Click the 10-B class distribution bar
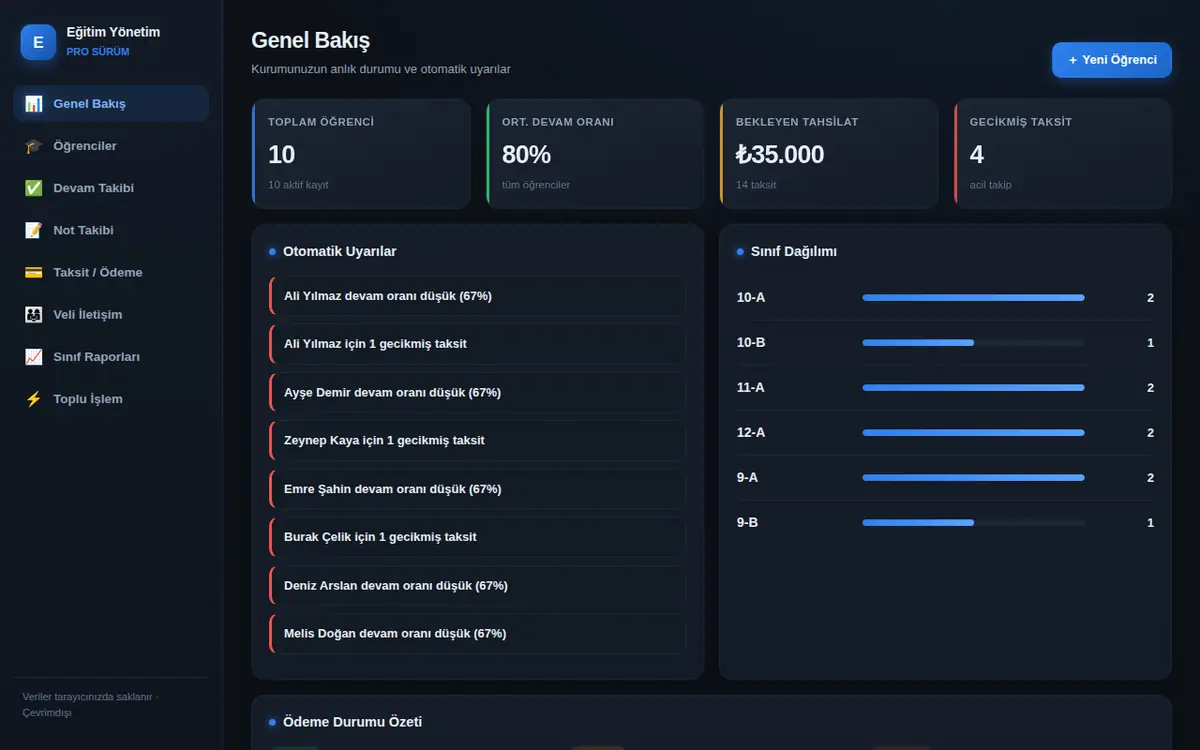1200x750 pixels. (973, 342)
